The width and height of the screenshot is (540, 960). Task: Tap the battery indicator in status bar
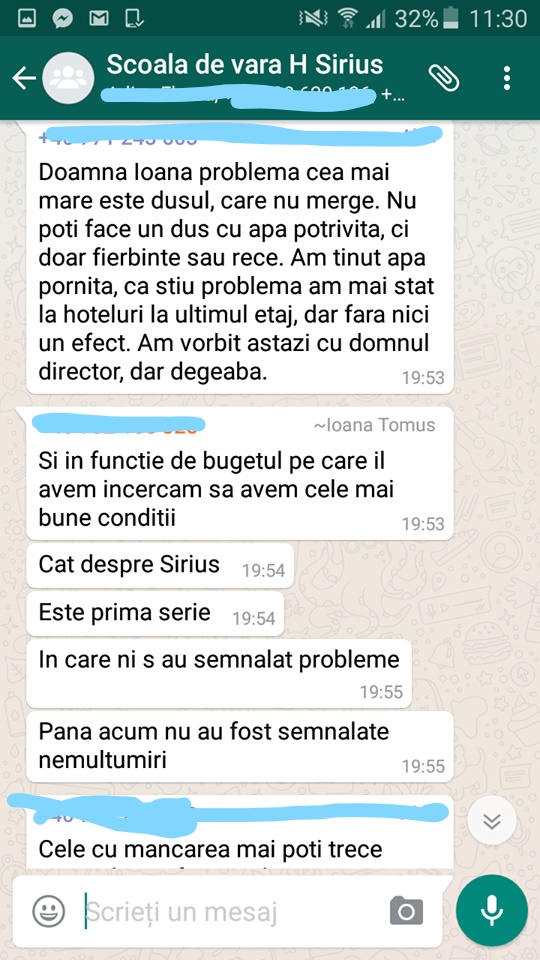point(452,18)
